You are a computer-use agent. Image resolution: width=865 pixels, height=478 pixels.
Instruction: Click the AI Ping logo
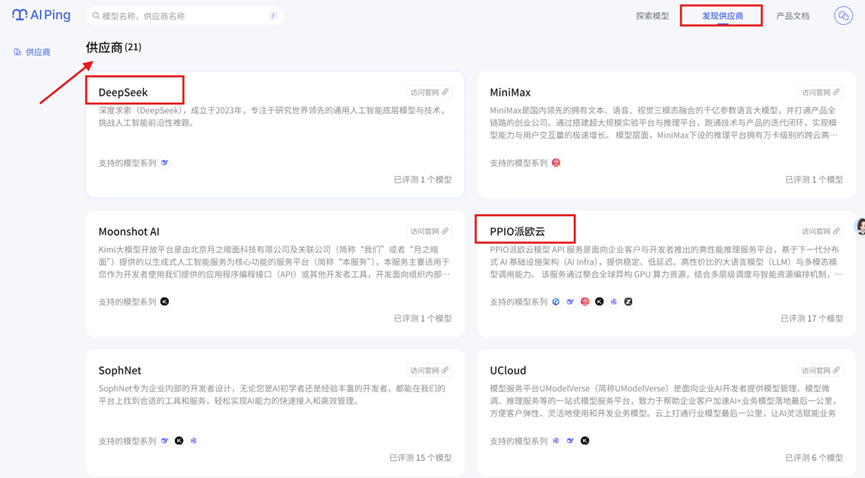point(41,15)
